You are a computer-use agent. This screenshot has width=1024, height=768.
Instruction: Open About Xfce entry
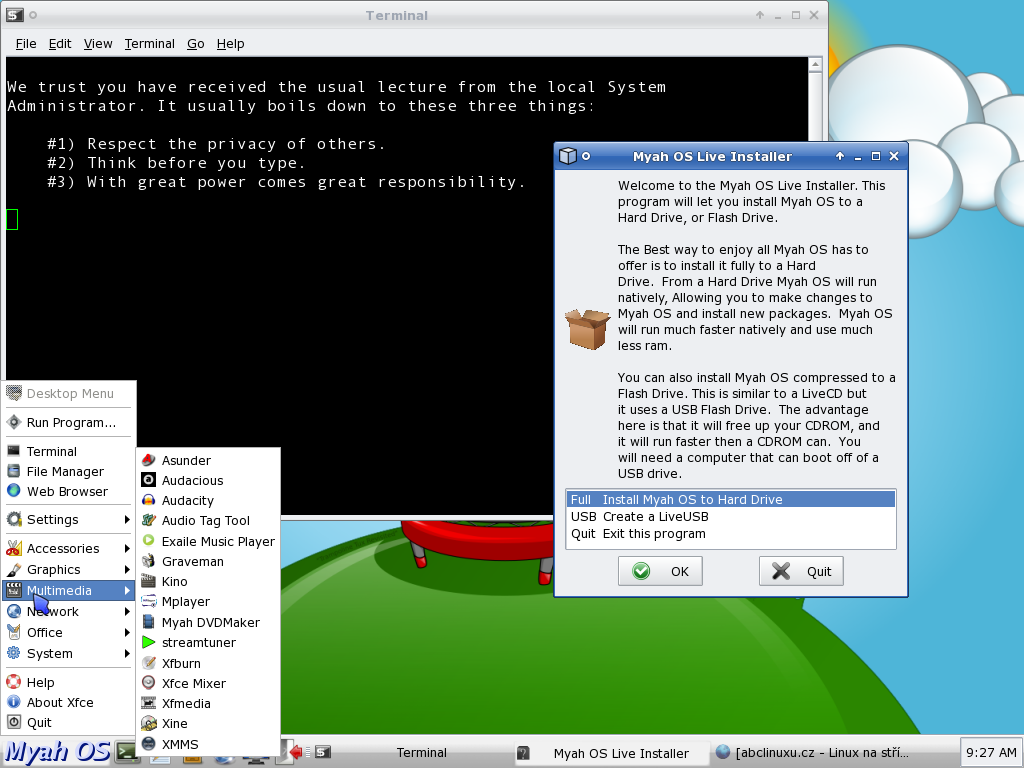(x=69, y=703)
